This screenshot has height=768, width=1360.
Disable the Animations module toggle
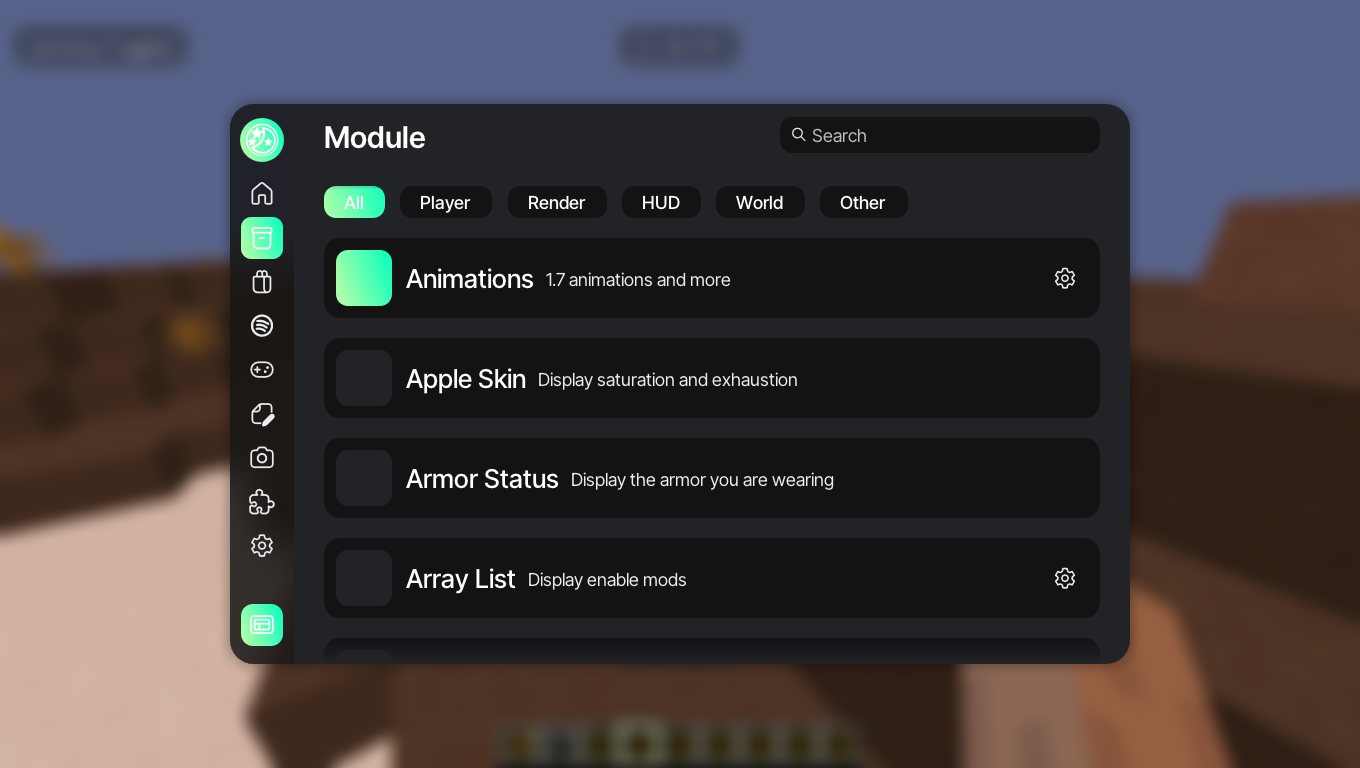tap(364, 278)
